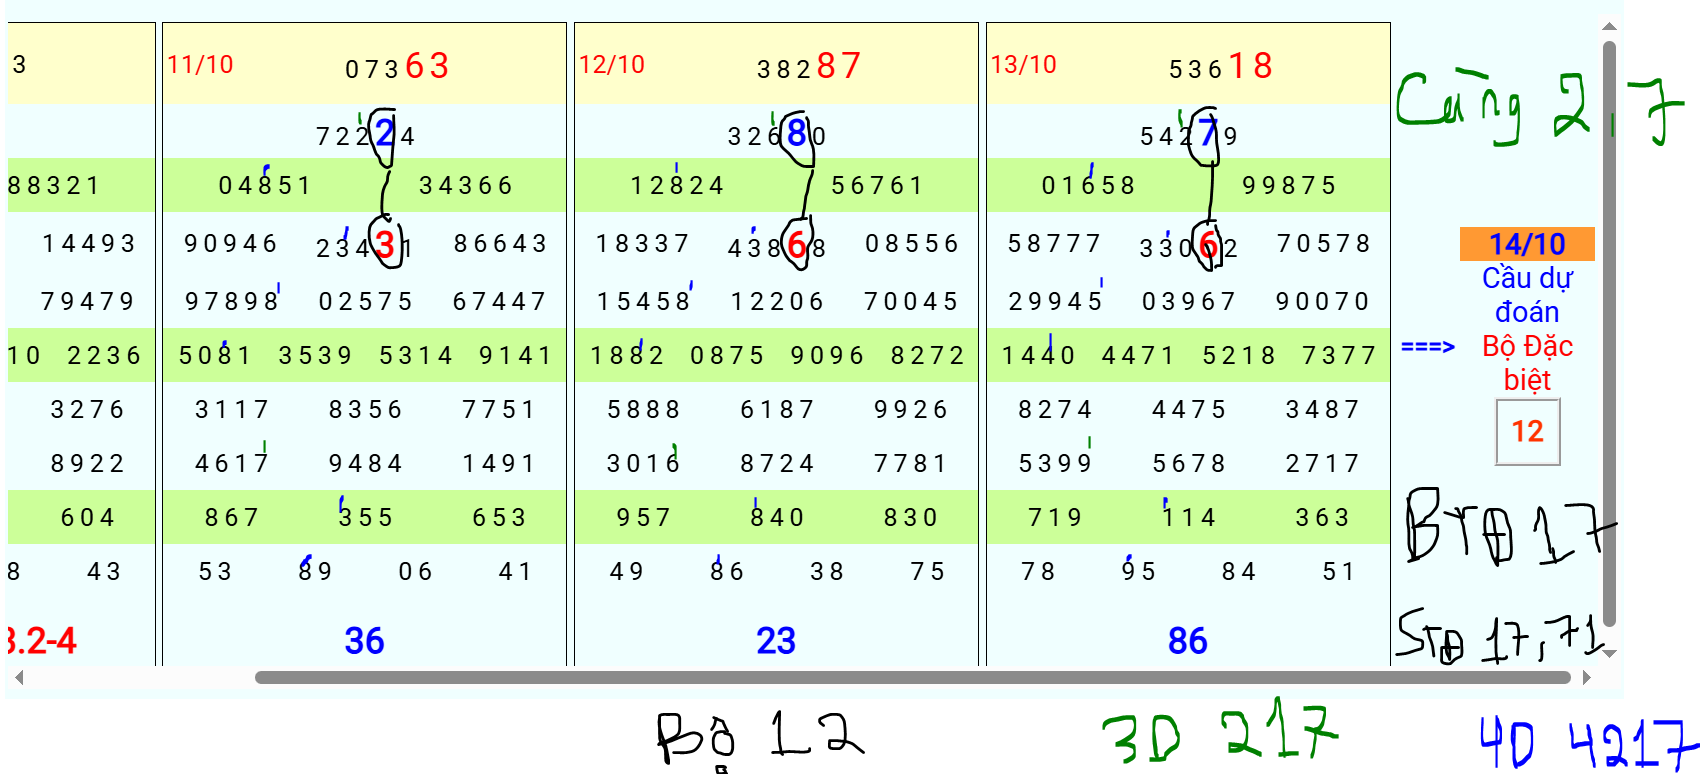The width and height of the screenshot is (1700, 774).
Task: Click the first prize number 72224
Action: click(x=365, y=135)
